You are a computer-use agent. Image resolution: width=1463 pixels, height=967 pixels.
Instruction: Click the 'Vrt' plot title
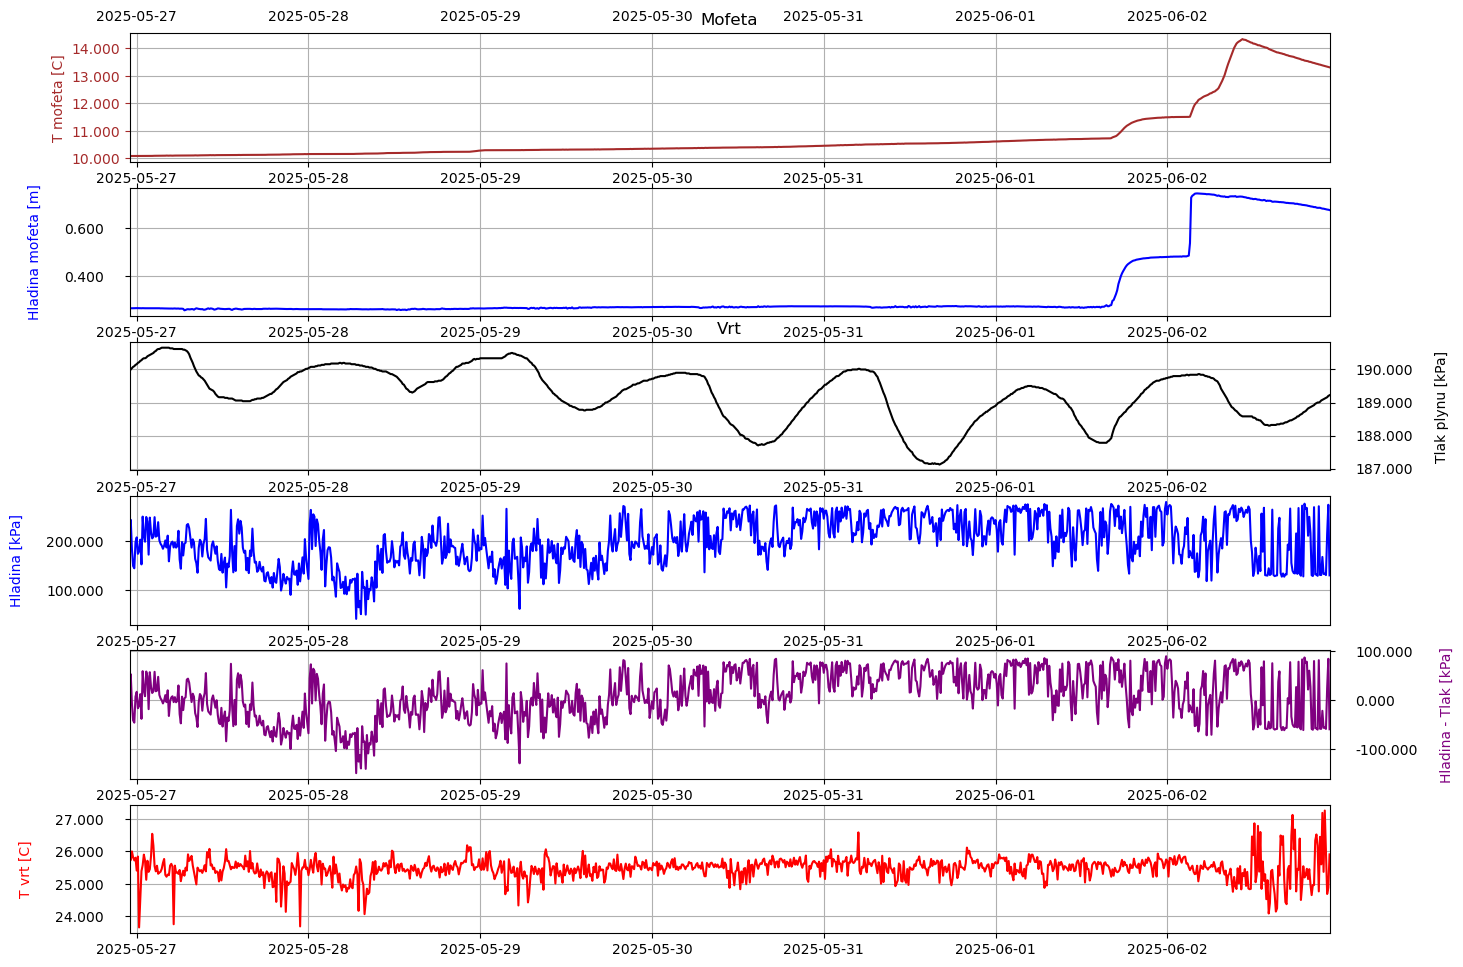pyautogui.click(x=728, y=329)
